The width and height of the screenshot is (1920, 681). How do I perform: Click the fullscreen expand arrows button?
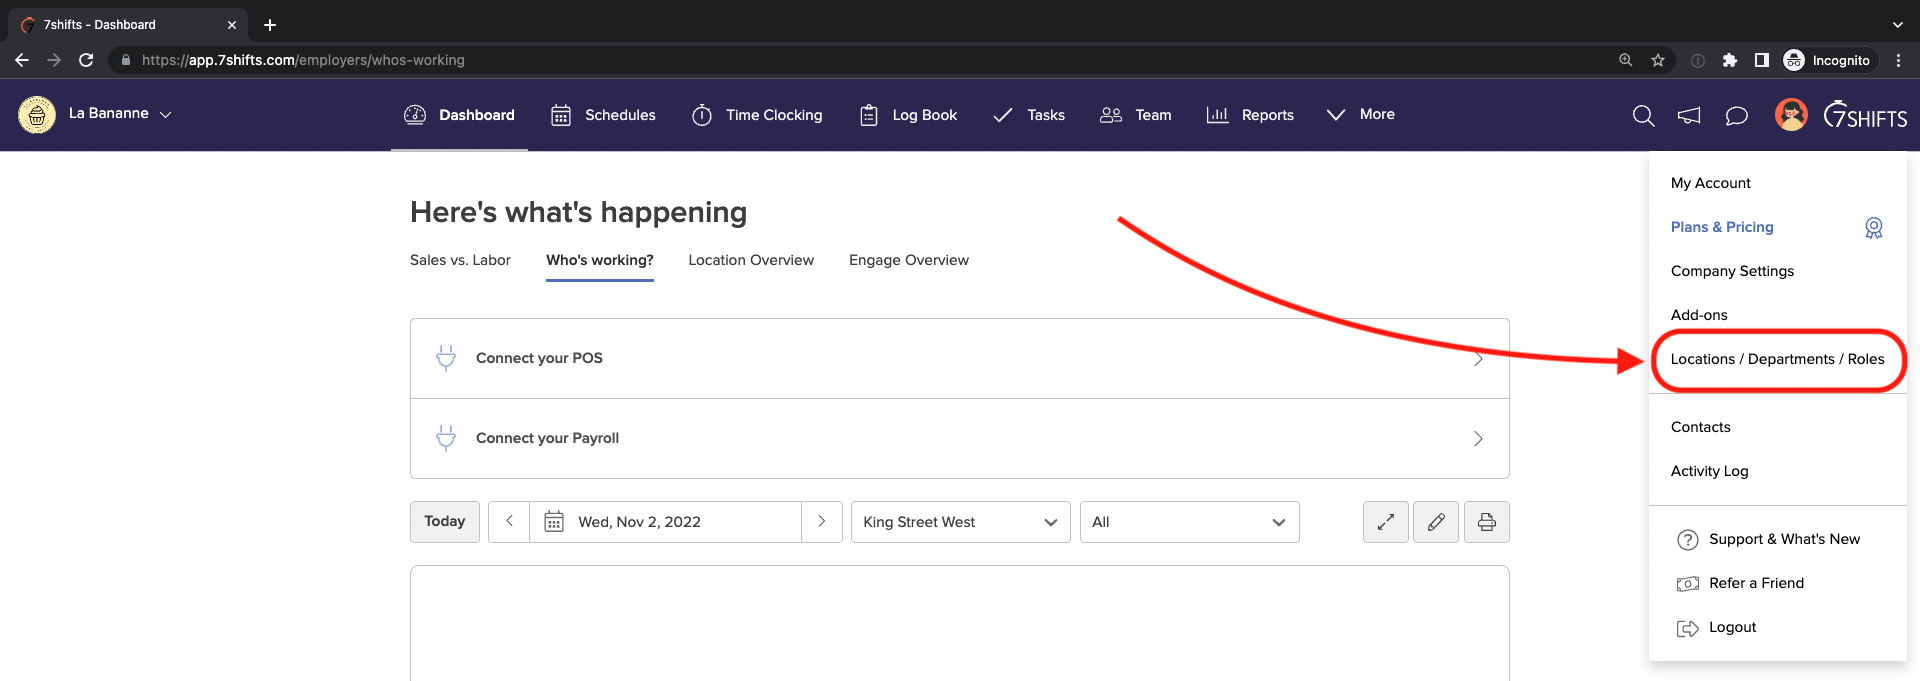point(1386,522)
